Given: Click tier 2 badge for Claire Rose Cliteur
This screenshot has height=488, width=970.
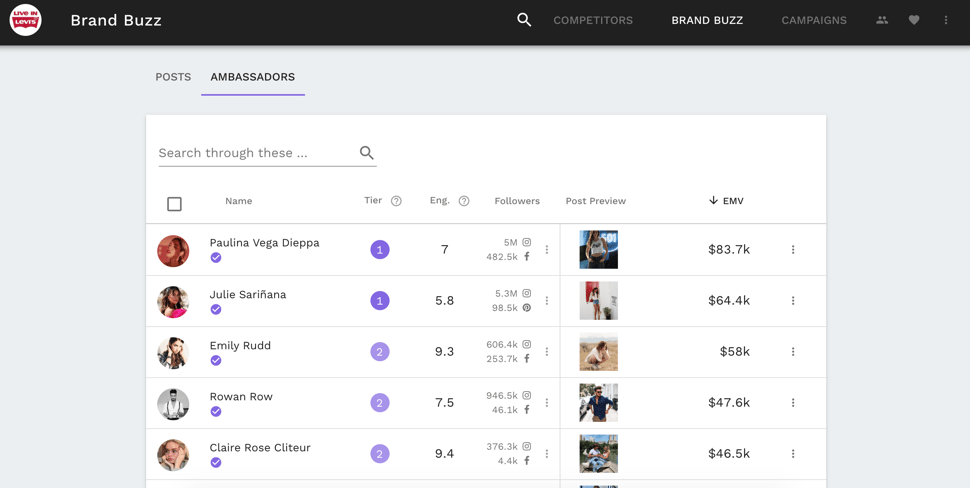Looking at the screenshot, I should tap(380, 454).
